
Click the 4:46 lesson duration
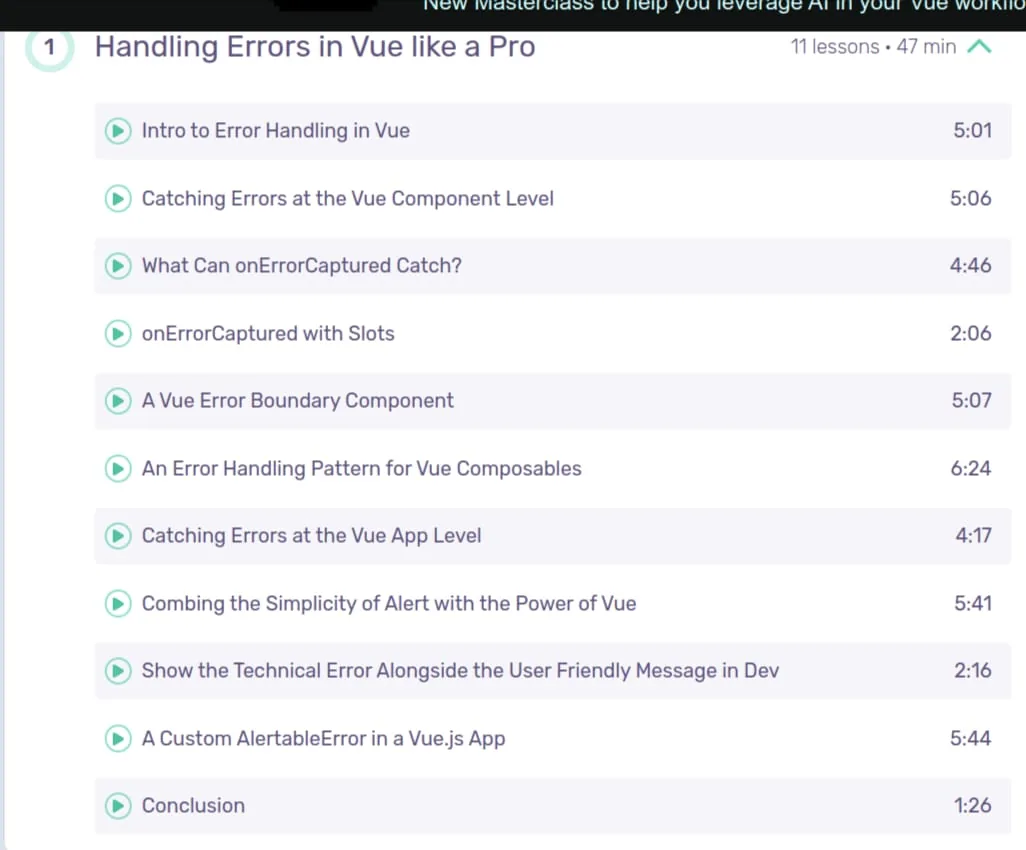970,266
